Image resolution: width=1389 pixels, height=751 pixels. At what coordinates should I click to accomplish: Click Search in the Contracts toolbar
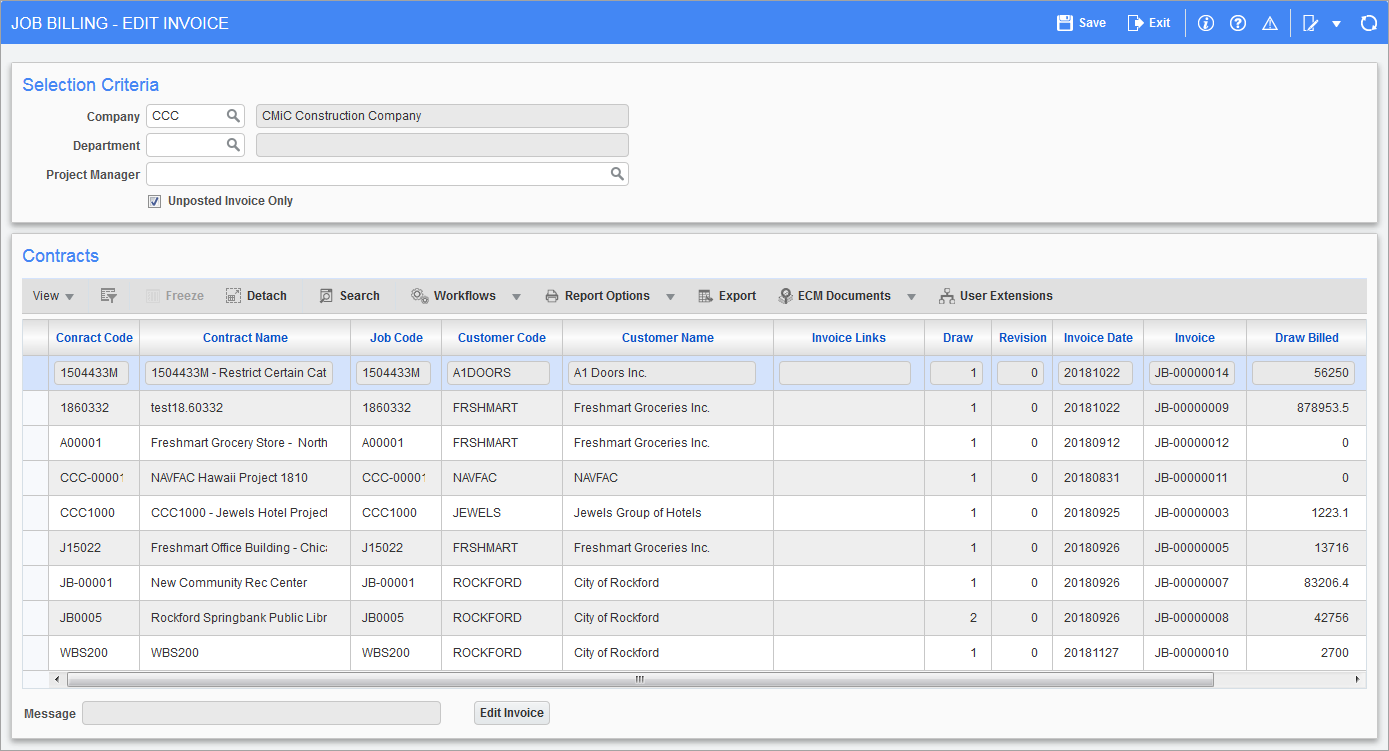pos(349,296)
